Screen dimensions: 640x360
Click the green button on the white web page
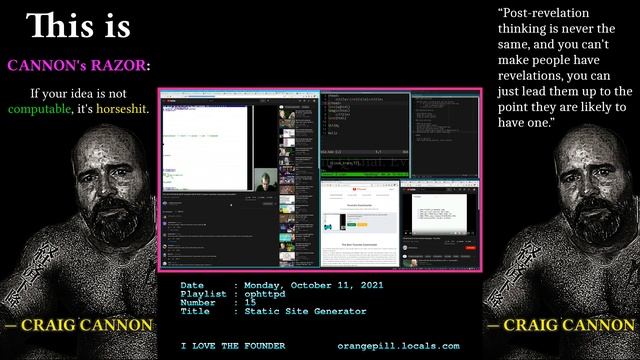click(351, 224)
